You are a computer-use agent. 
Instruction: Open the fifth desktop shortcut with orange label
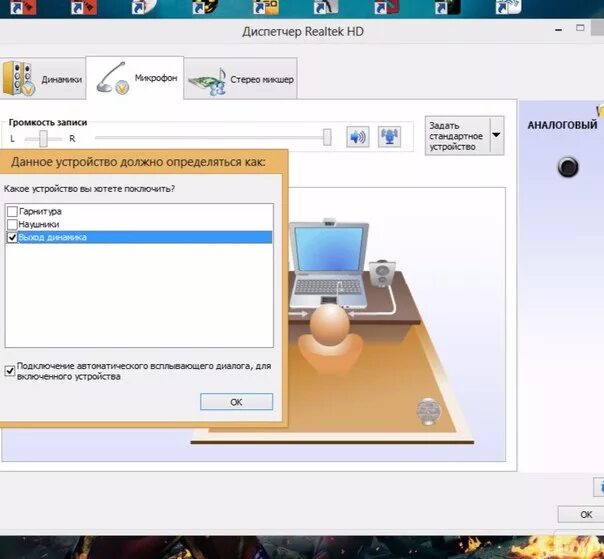click(x=266, y=7)
